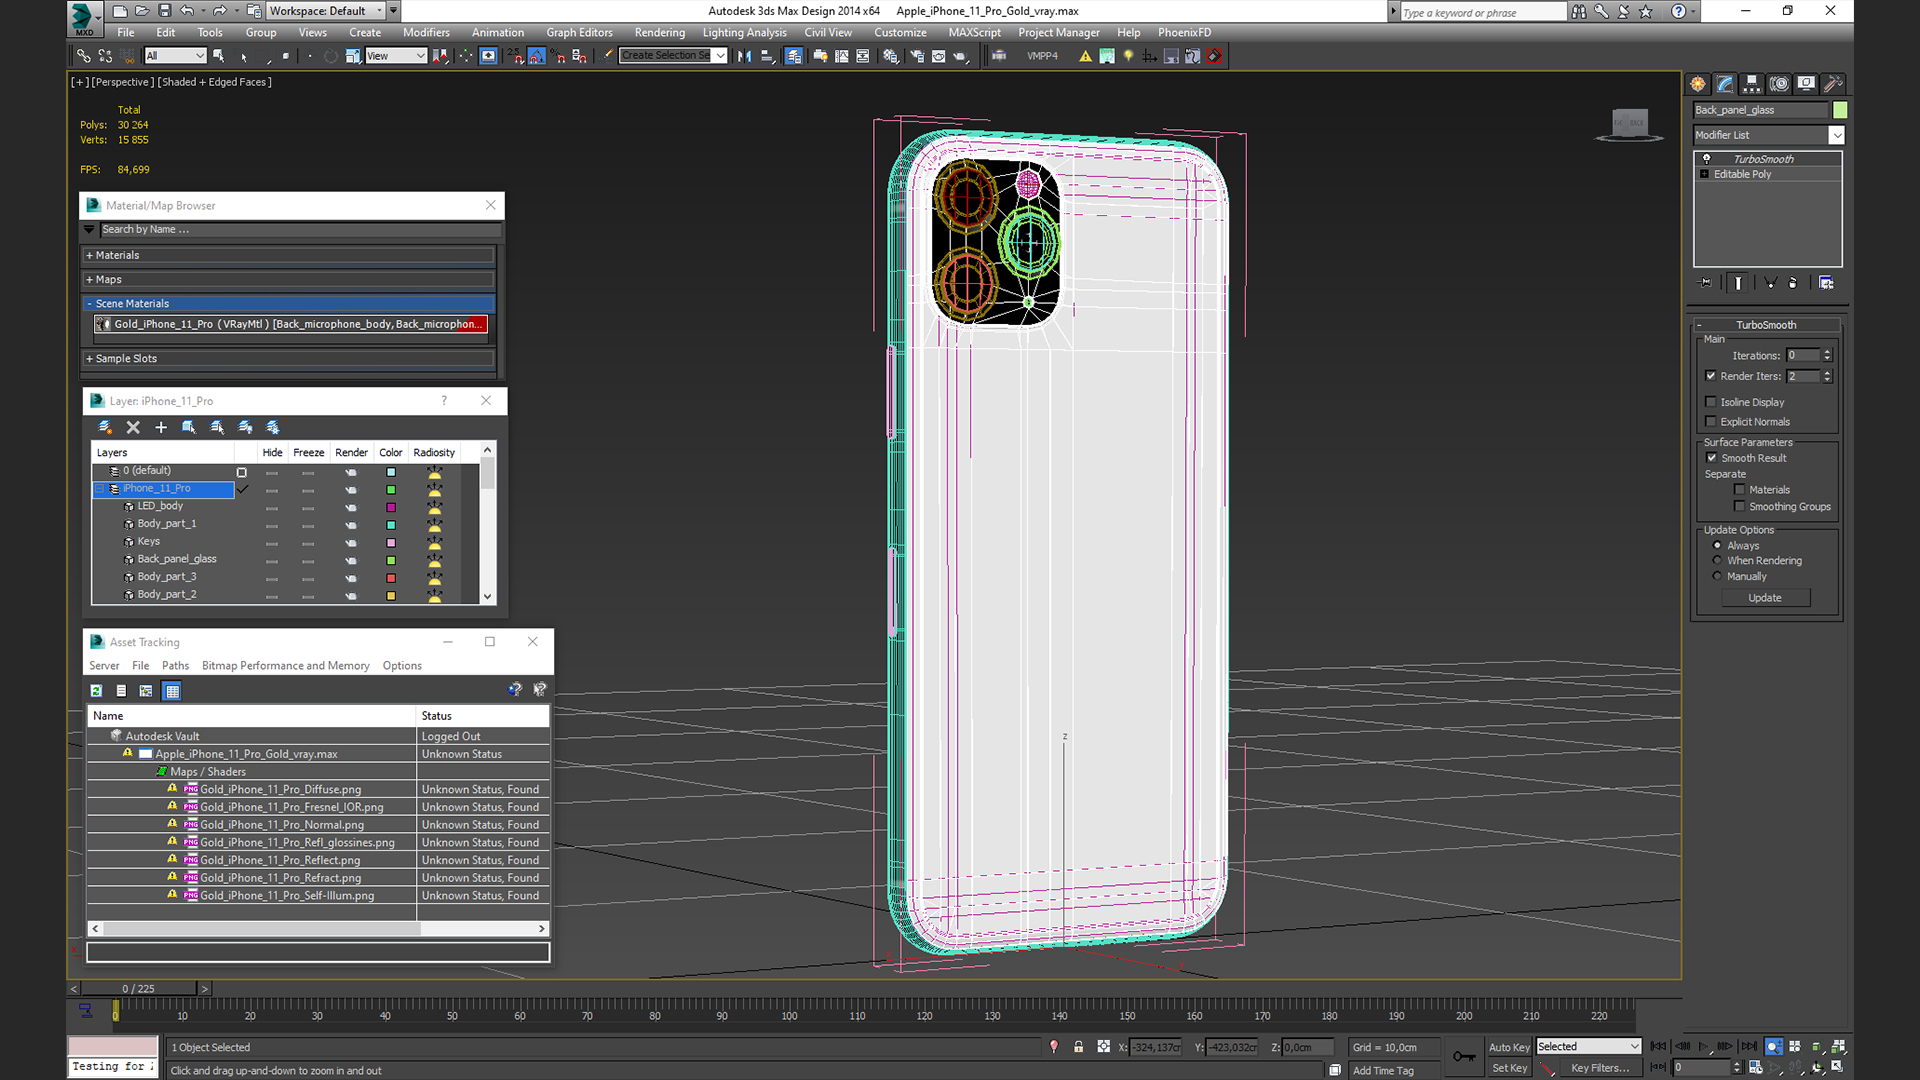Image resolution: width=1920 pixels, height=1080 pixels.
Task: Click the Back_panel_glass object color swatch
Action: pyautogui.click(x=1840, y=110)
